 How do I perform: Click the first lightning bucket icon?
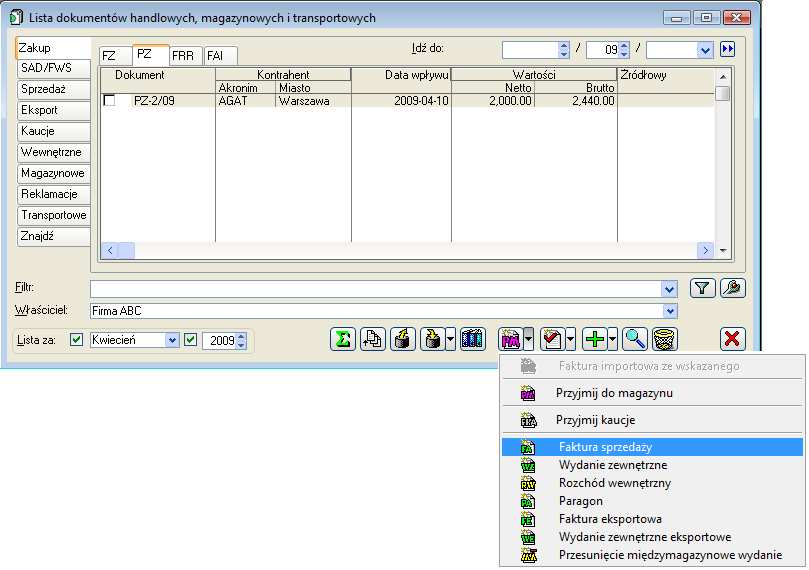402,339
